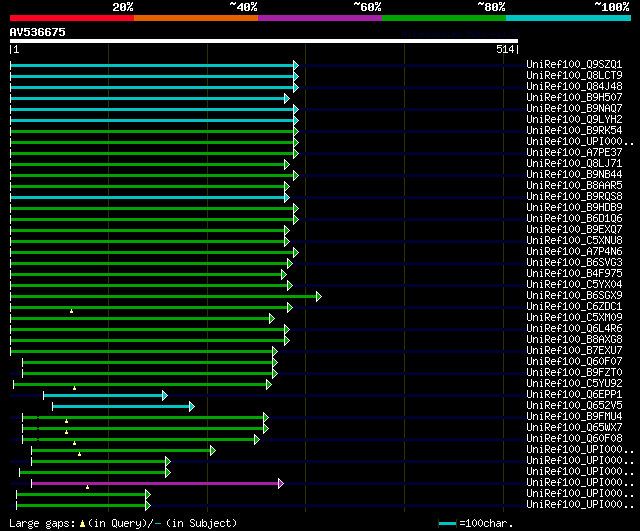The image size is (640, 531).
Task: Select the purple alignment bar near the bottom
Action: (x=155, y=484)
